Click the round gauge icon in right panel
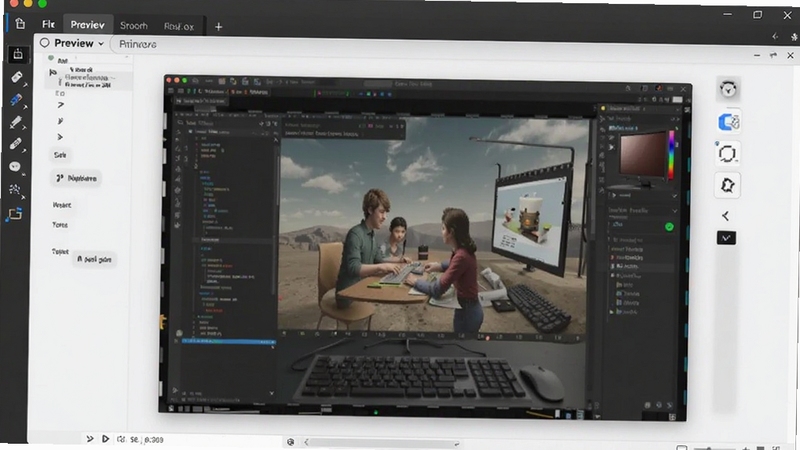The image size is (800, 450). pos(728,89)
